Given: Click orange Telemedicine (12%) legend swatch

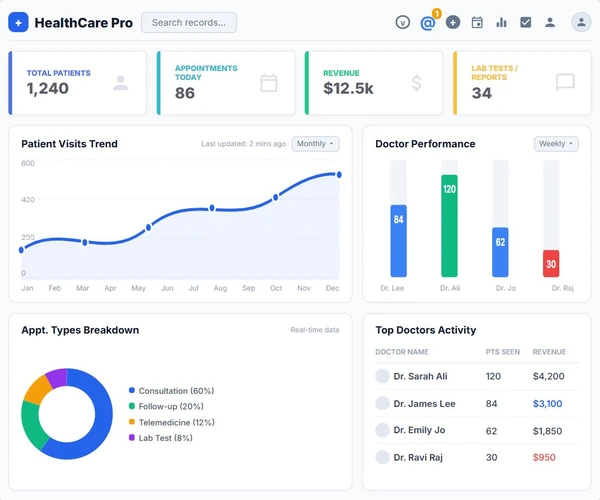Looking at the screenshot, I should point(132,422).
